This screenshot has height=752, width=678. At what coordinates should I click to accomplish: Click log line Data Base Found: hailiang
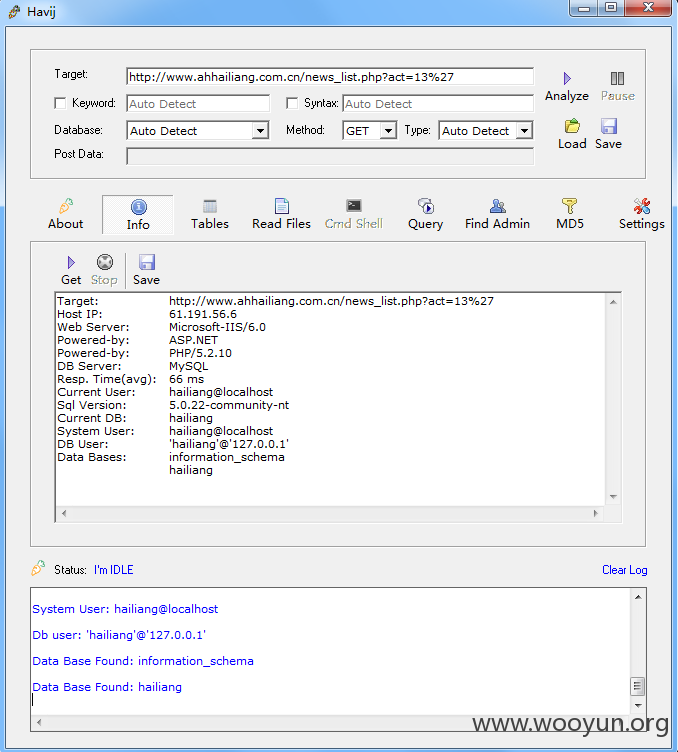tap(107, 687)
